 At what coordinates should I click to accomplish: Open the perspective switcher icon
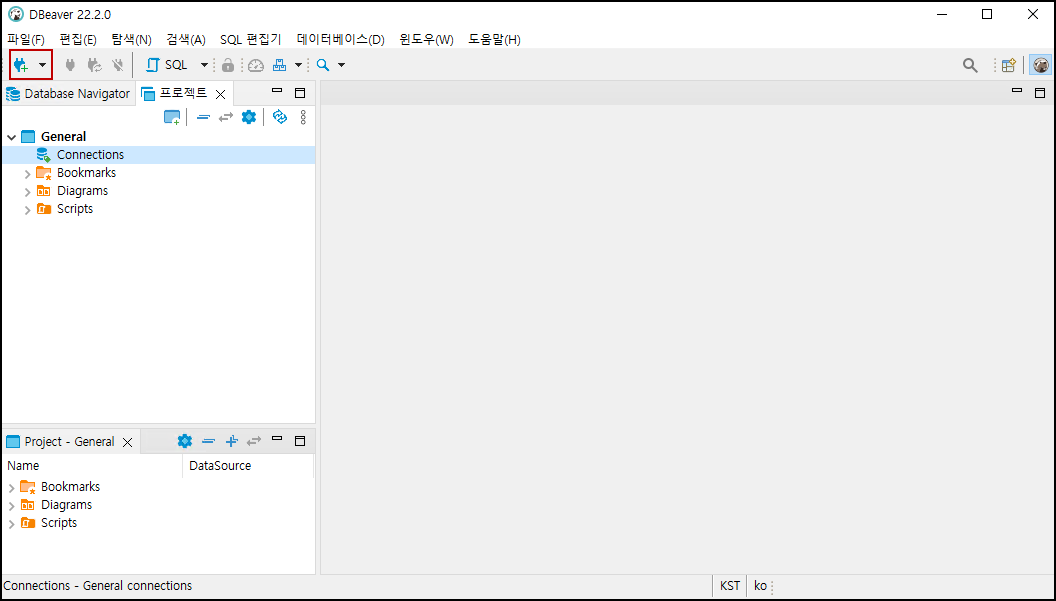(1008, 65)
